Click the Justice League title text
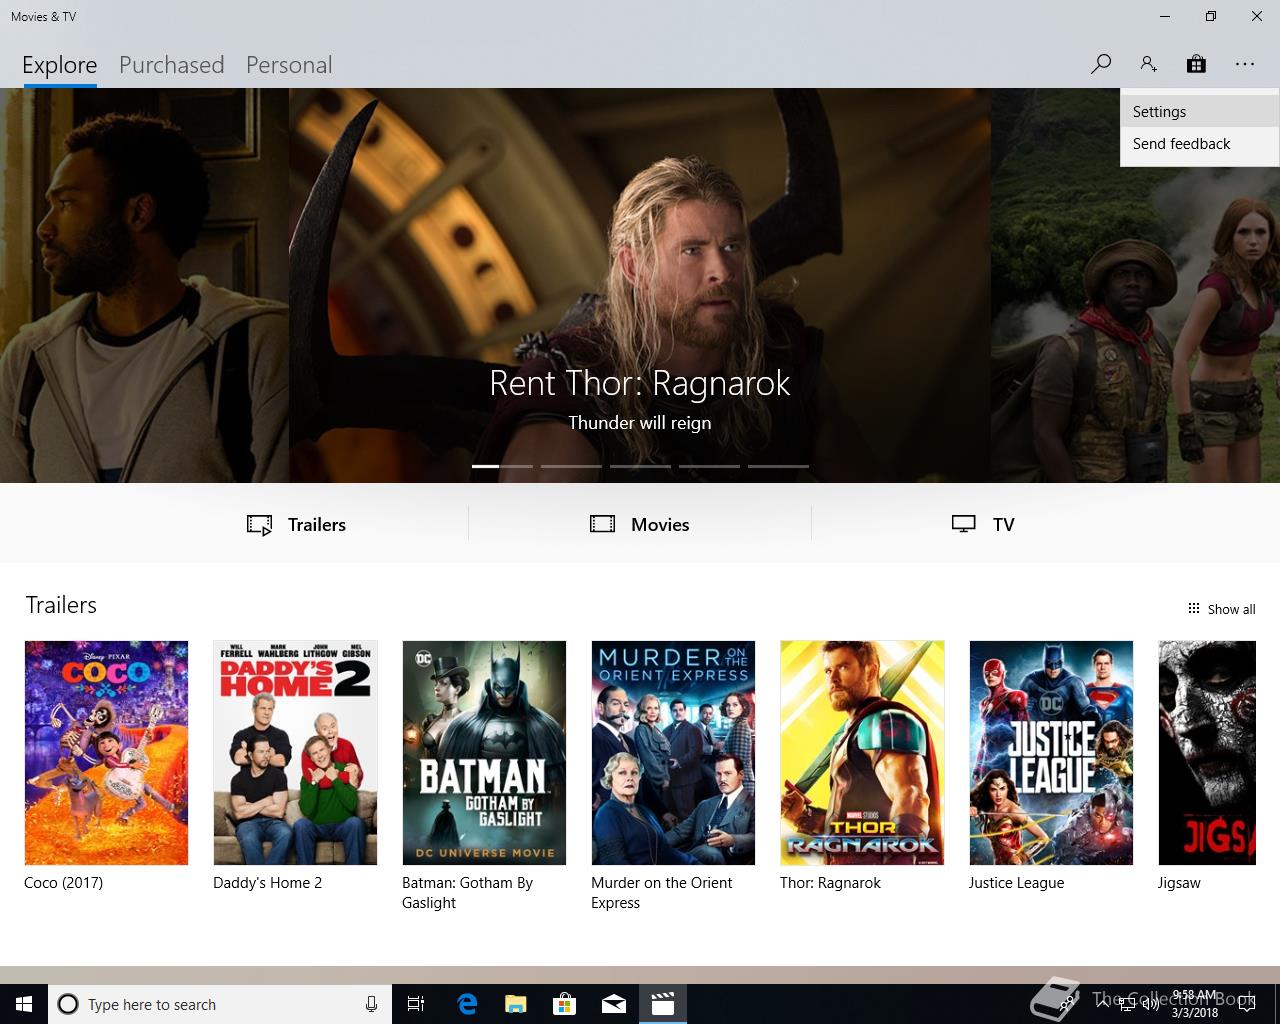The width and height of the screenshot is (1280, 1024). coord(1016,883)
